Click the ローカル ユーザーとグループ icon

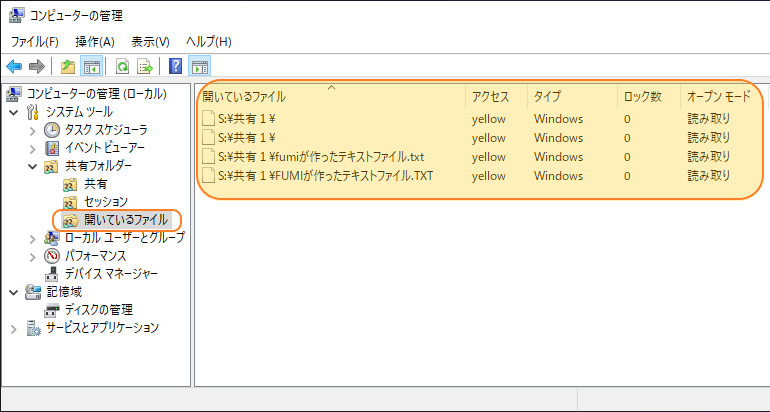pyautogui.click(x=52, y=238)
